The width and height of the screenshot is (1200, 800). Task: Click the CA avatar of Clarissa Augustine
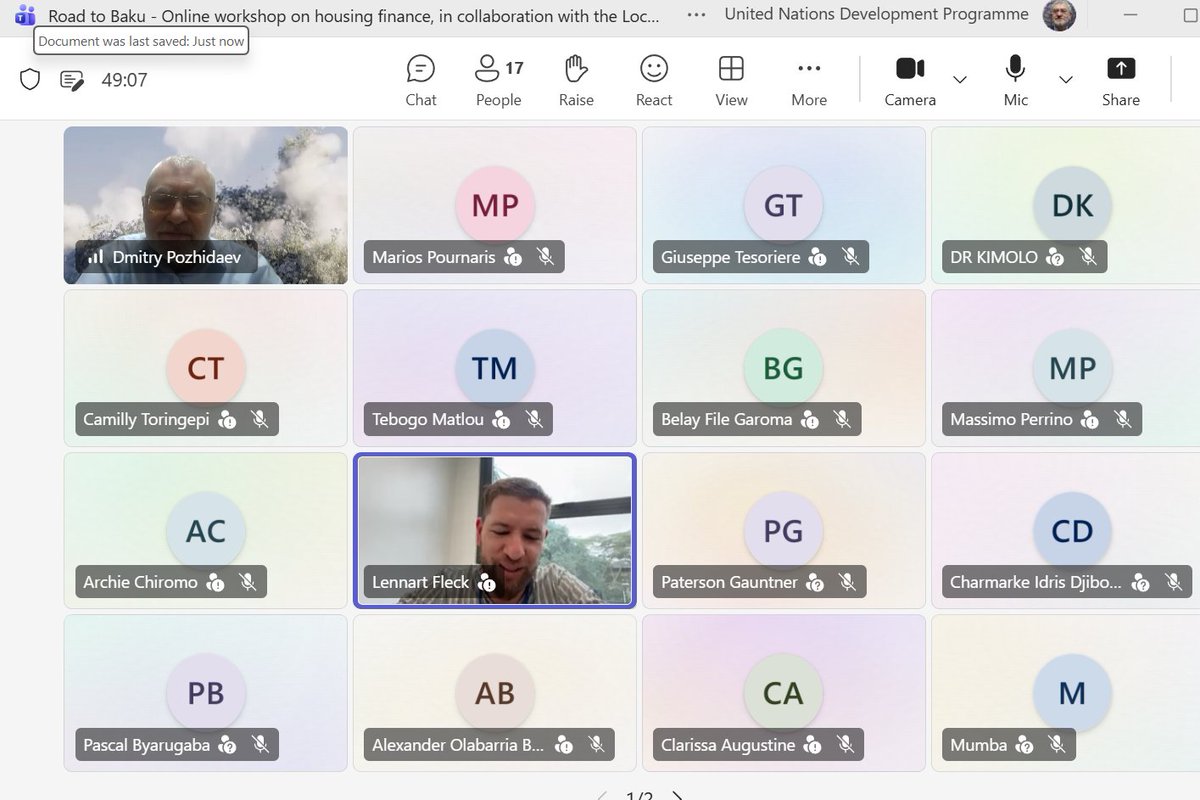783,693
